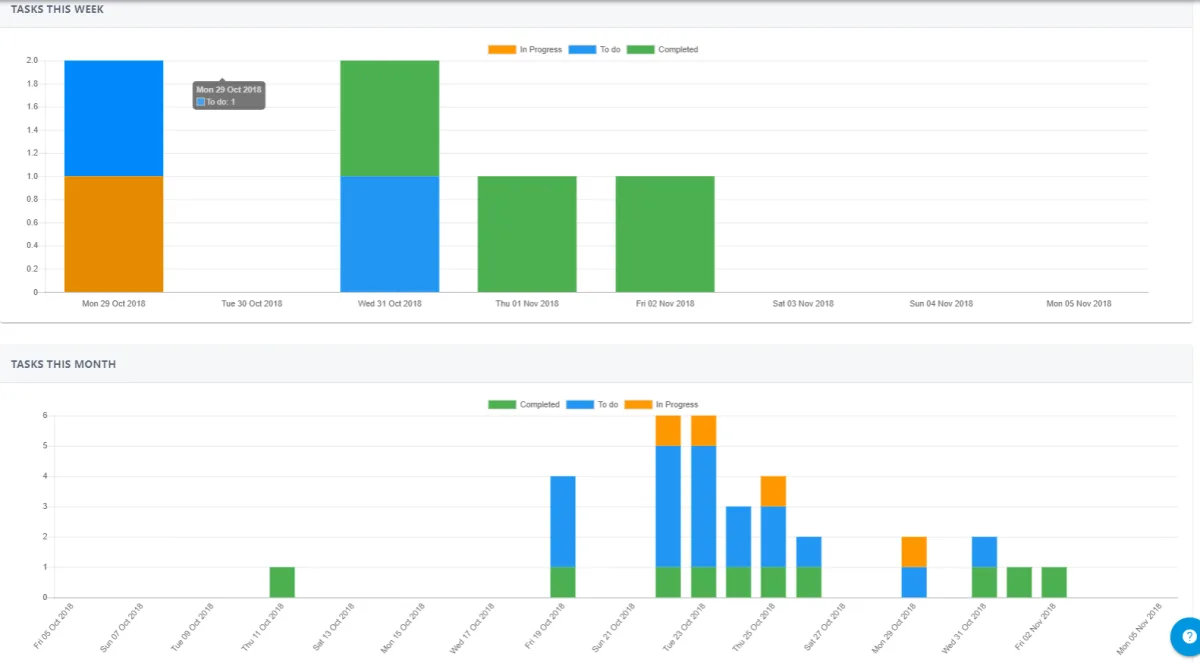Select green bar for Thu 01 Nov 2018

tap(527, 234)
